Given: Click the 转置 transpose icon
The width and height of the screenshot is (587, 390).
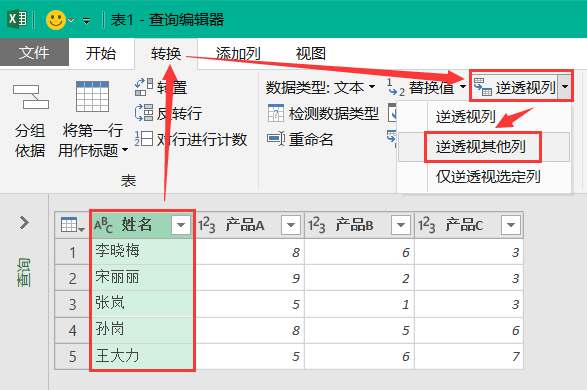Looking at the screenshot, I should pos(144,87).
